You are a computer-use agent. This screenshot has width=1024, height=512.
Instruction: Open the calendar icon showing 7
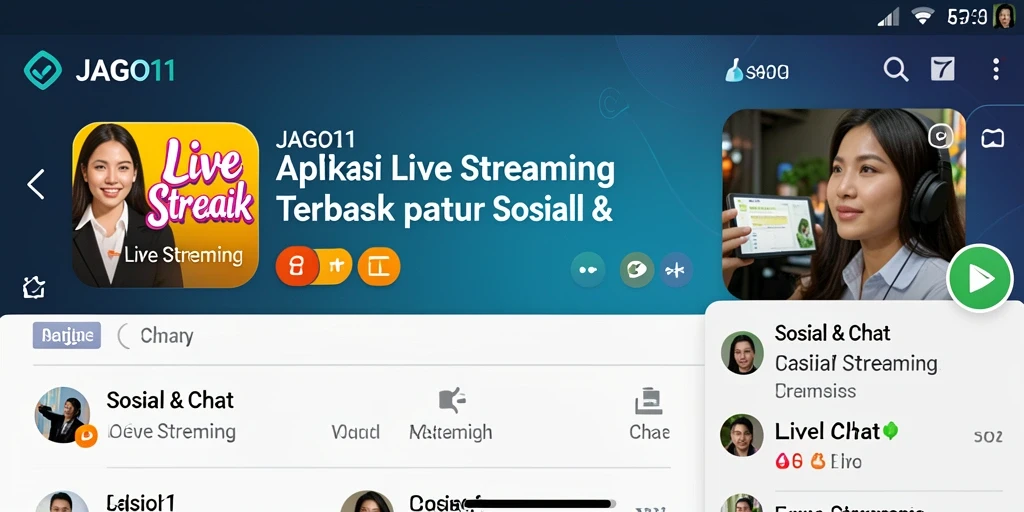coord(942,69)
